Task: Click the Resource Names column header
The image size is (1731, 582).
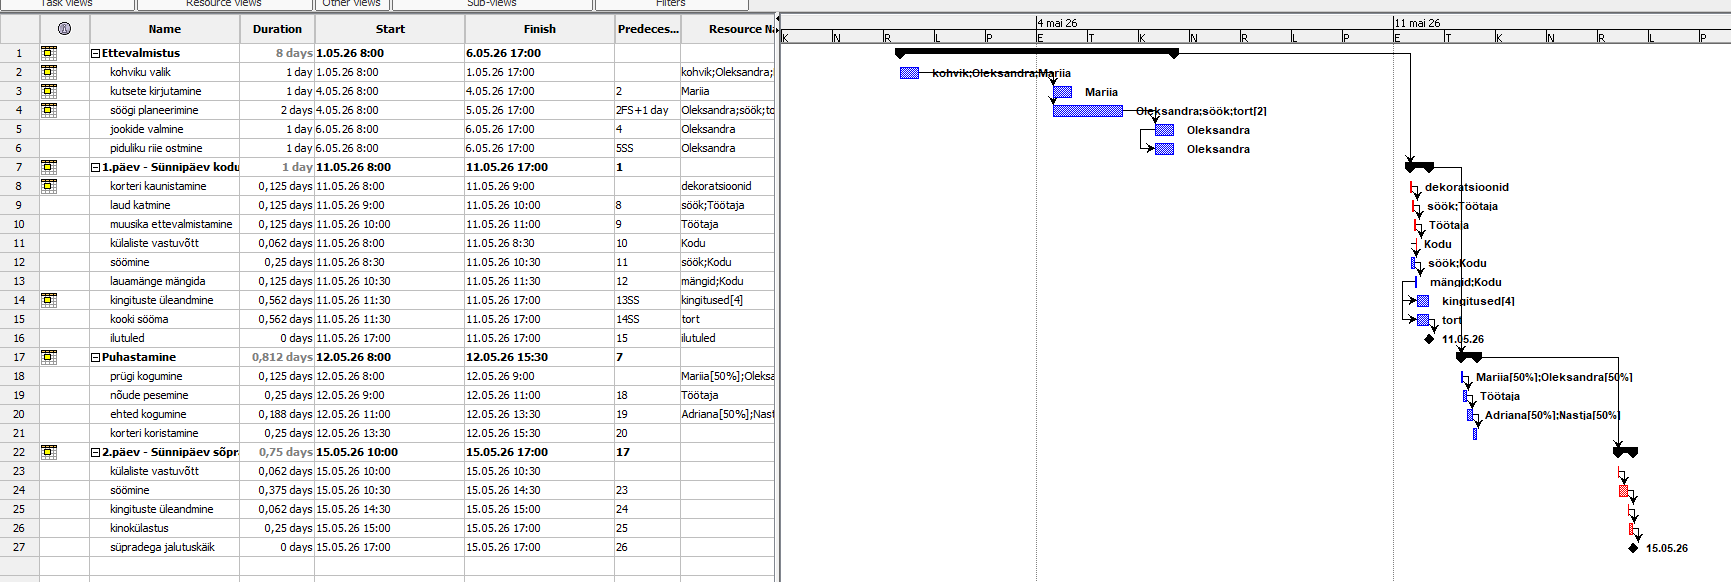Action: 728,29
